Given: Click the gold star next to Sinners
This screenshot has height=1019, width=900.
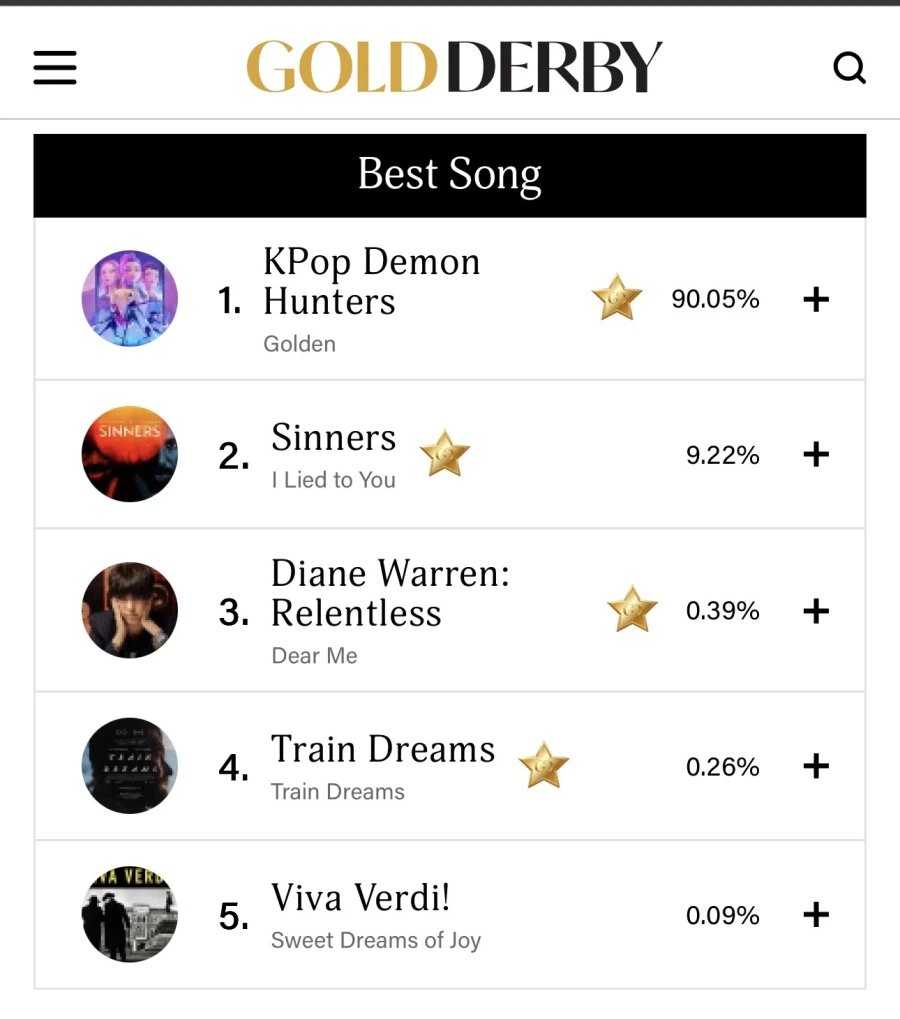Looking at the screenshot, I should click(x=444, y=454).
